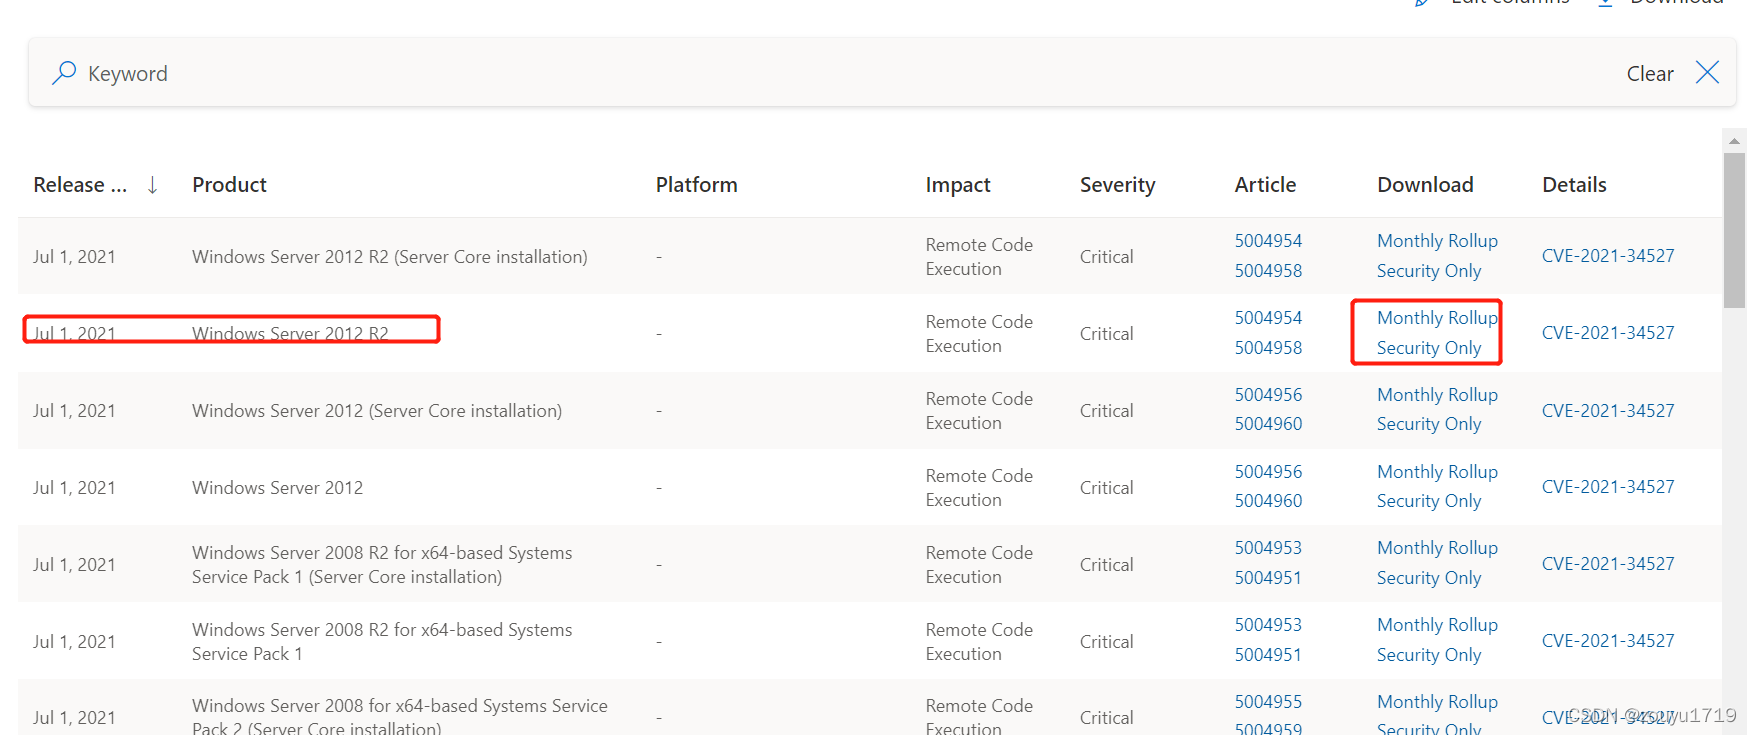
Task: Open article 5004953 for 2008 R2 SP1 Server Core
Action: point(1268,548)
